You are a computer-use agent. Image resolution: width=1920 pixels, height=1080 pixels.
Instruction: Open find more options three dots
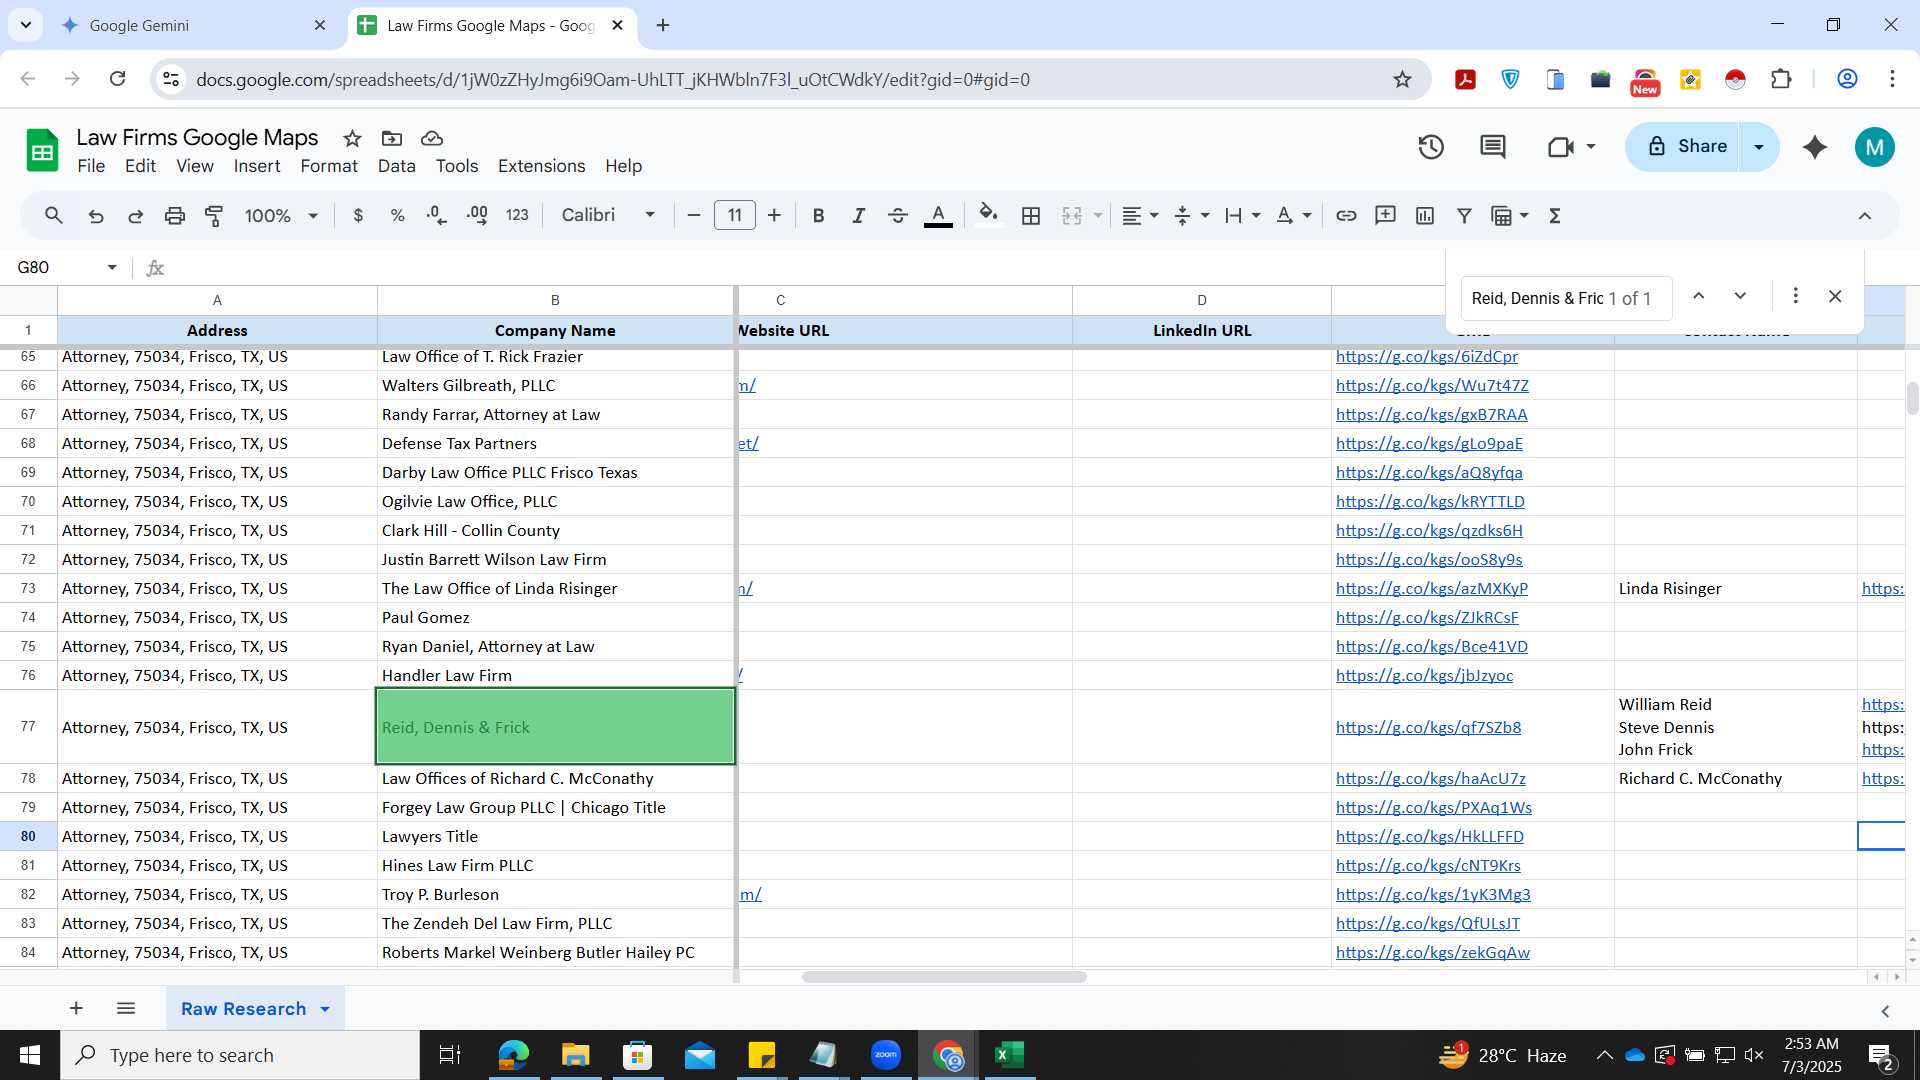pyautogui.click(x=1795, y=296)
